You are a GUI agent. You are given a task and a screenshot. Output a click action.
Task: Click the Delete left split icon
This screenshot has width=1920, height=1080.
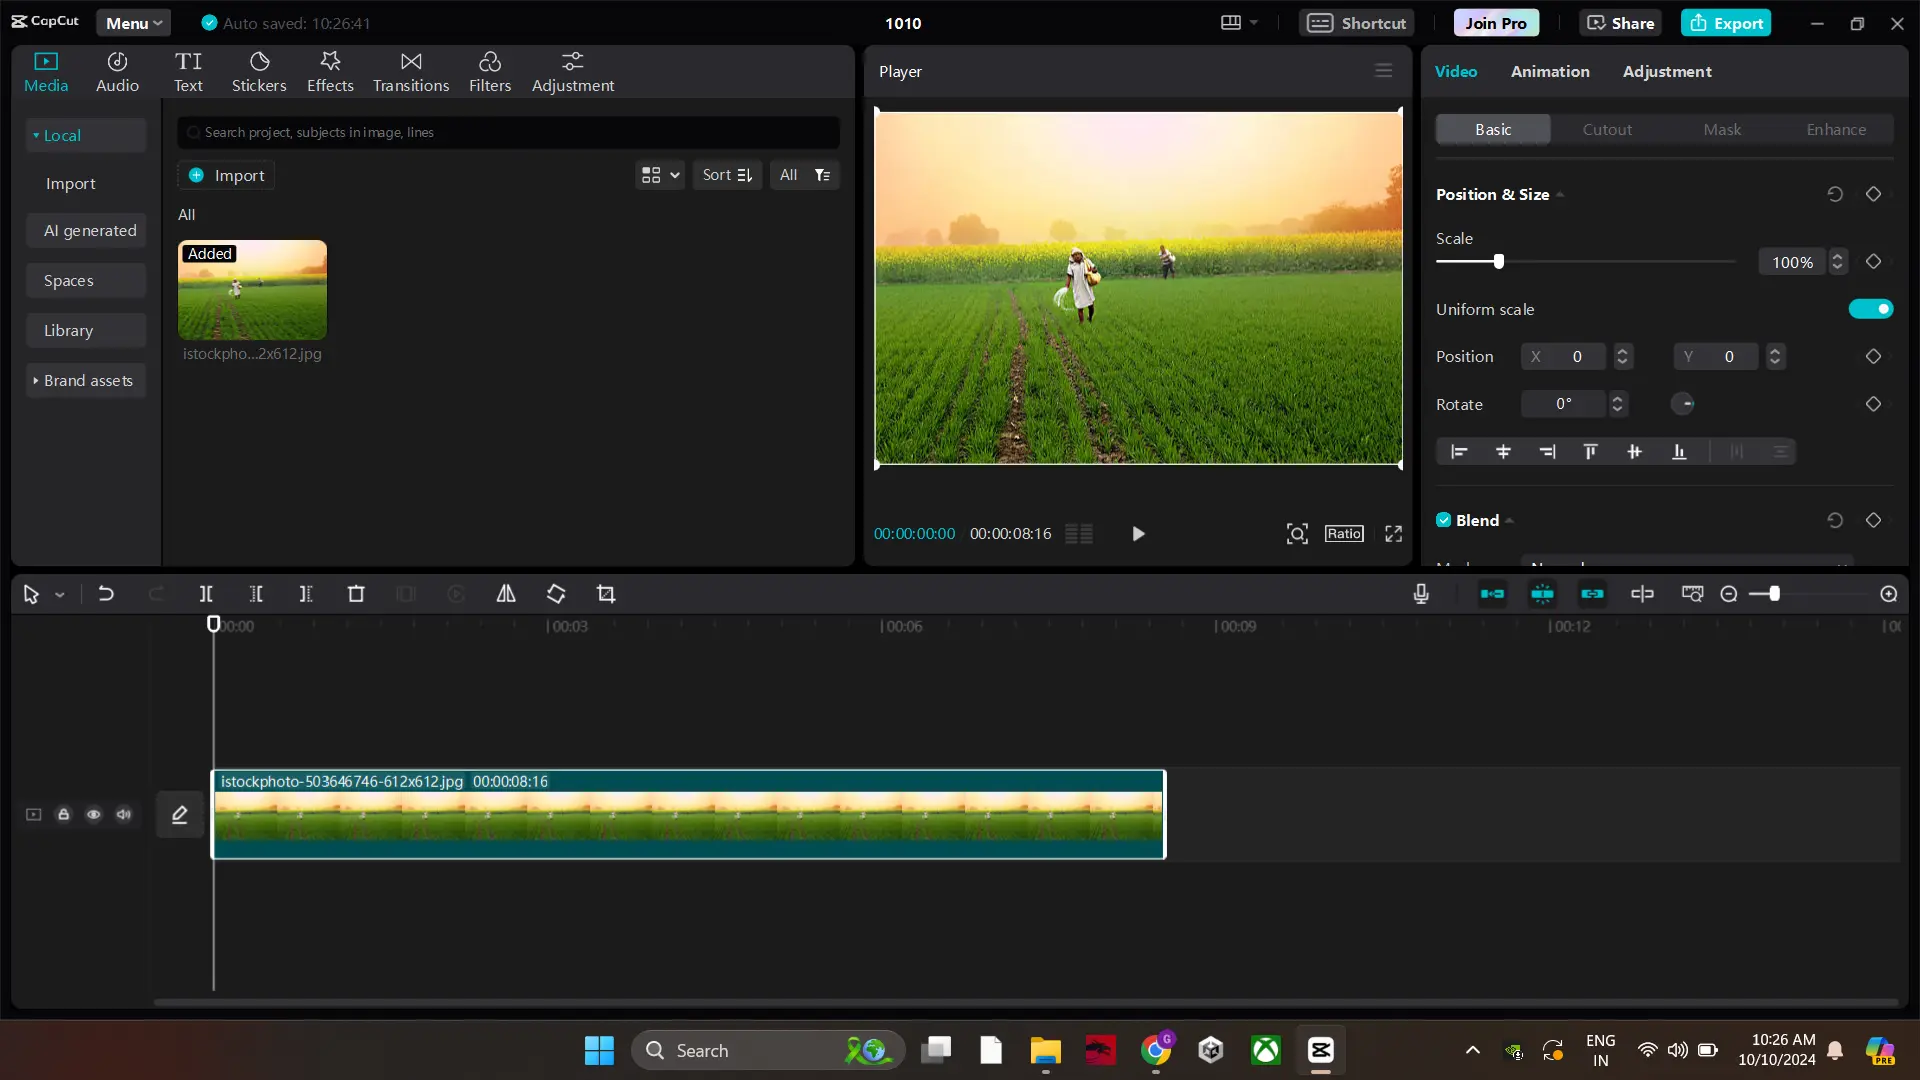[256, 594]
